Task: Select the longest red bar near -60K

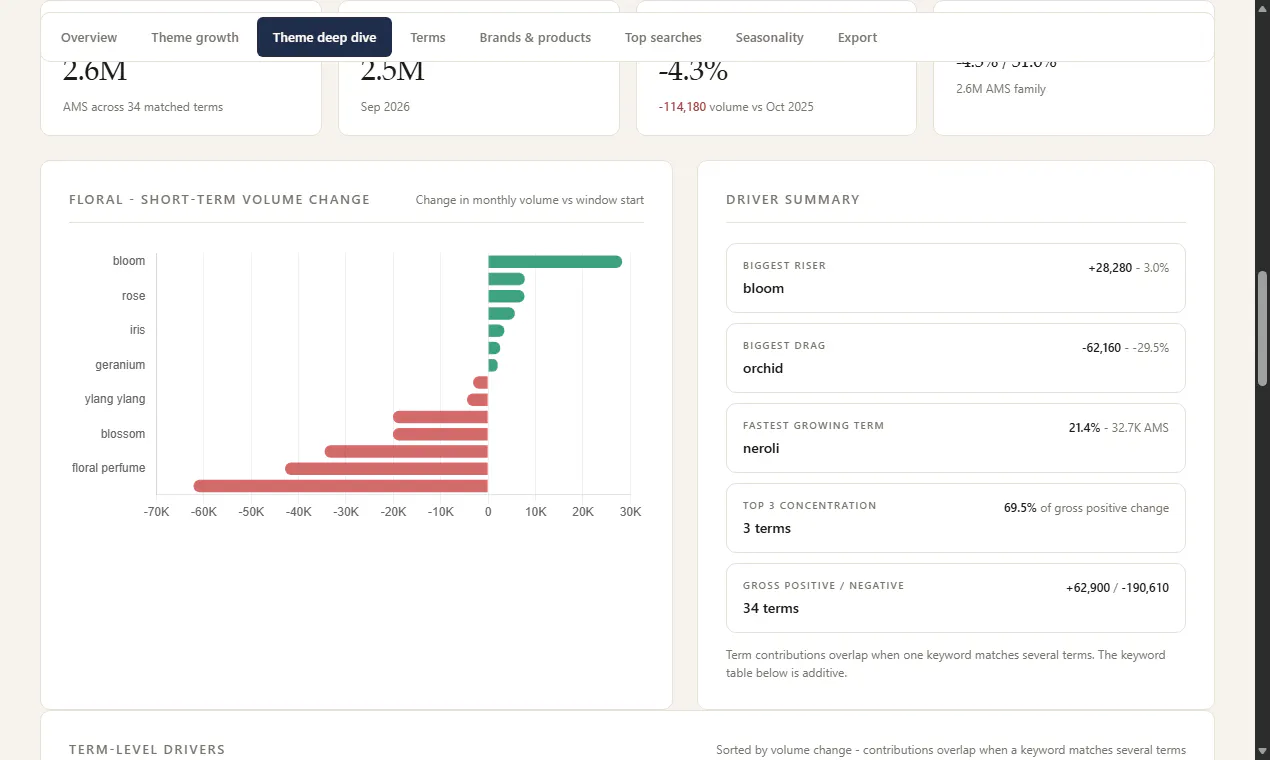Action: [340, 486]
